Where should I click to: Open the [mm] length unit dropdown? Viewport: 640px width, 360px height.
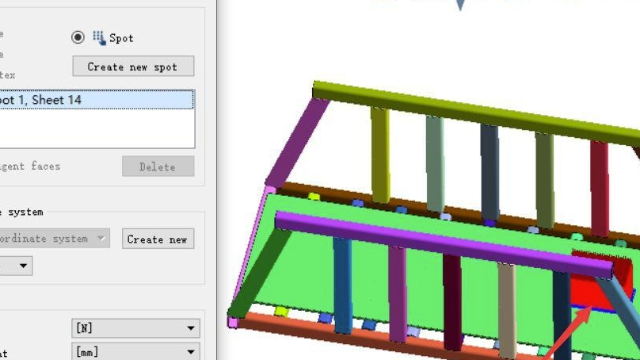point(136,351)
